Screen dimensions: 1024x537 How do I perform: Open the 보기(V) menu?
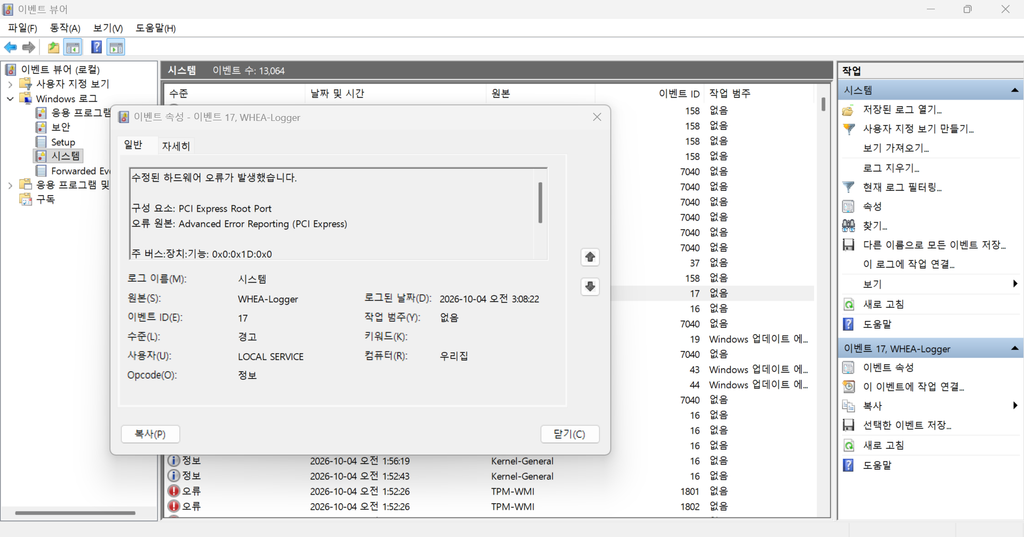tap(108, 28)
